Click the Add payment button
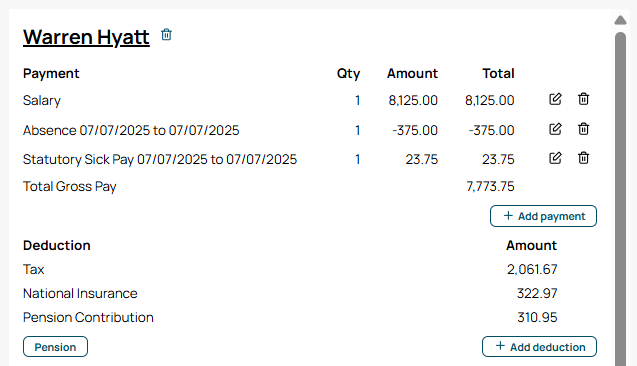This screenshot has width=637, height=366. click(543, 216)
